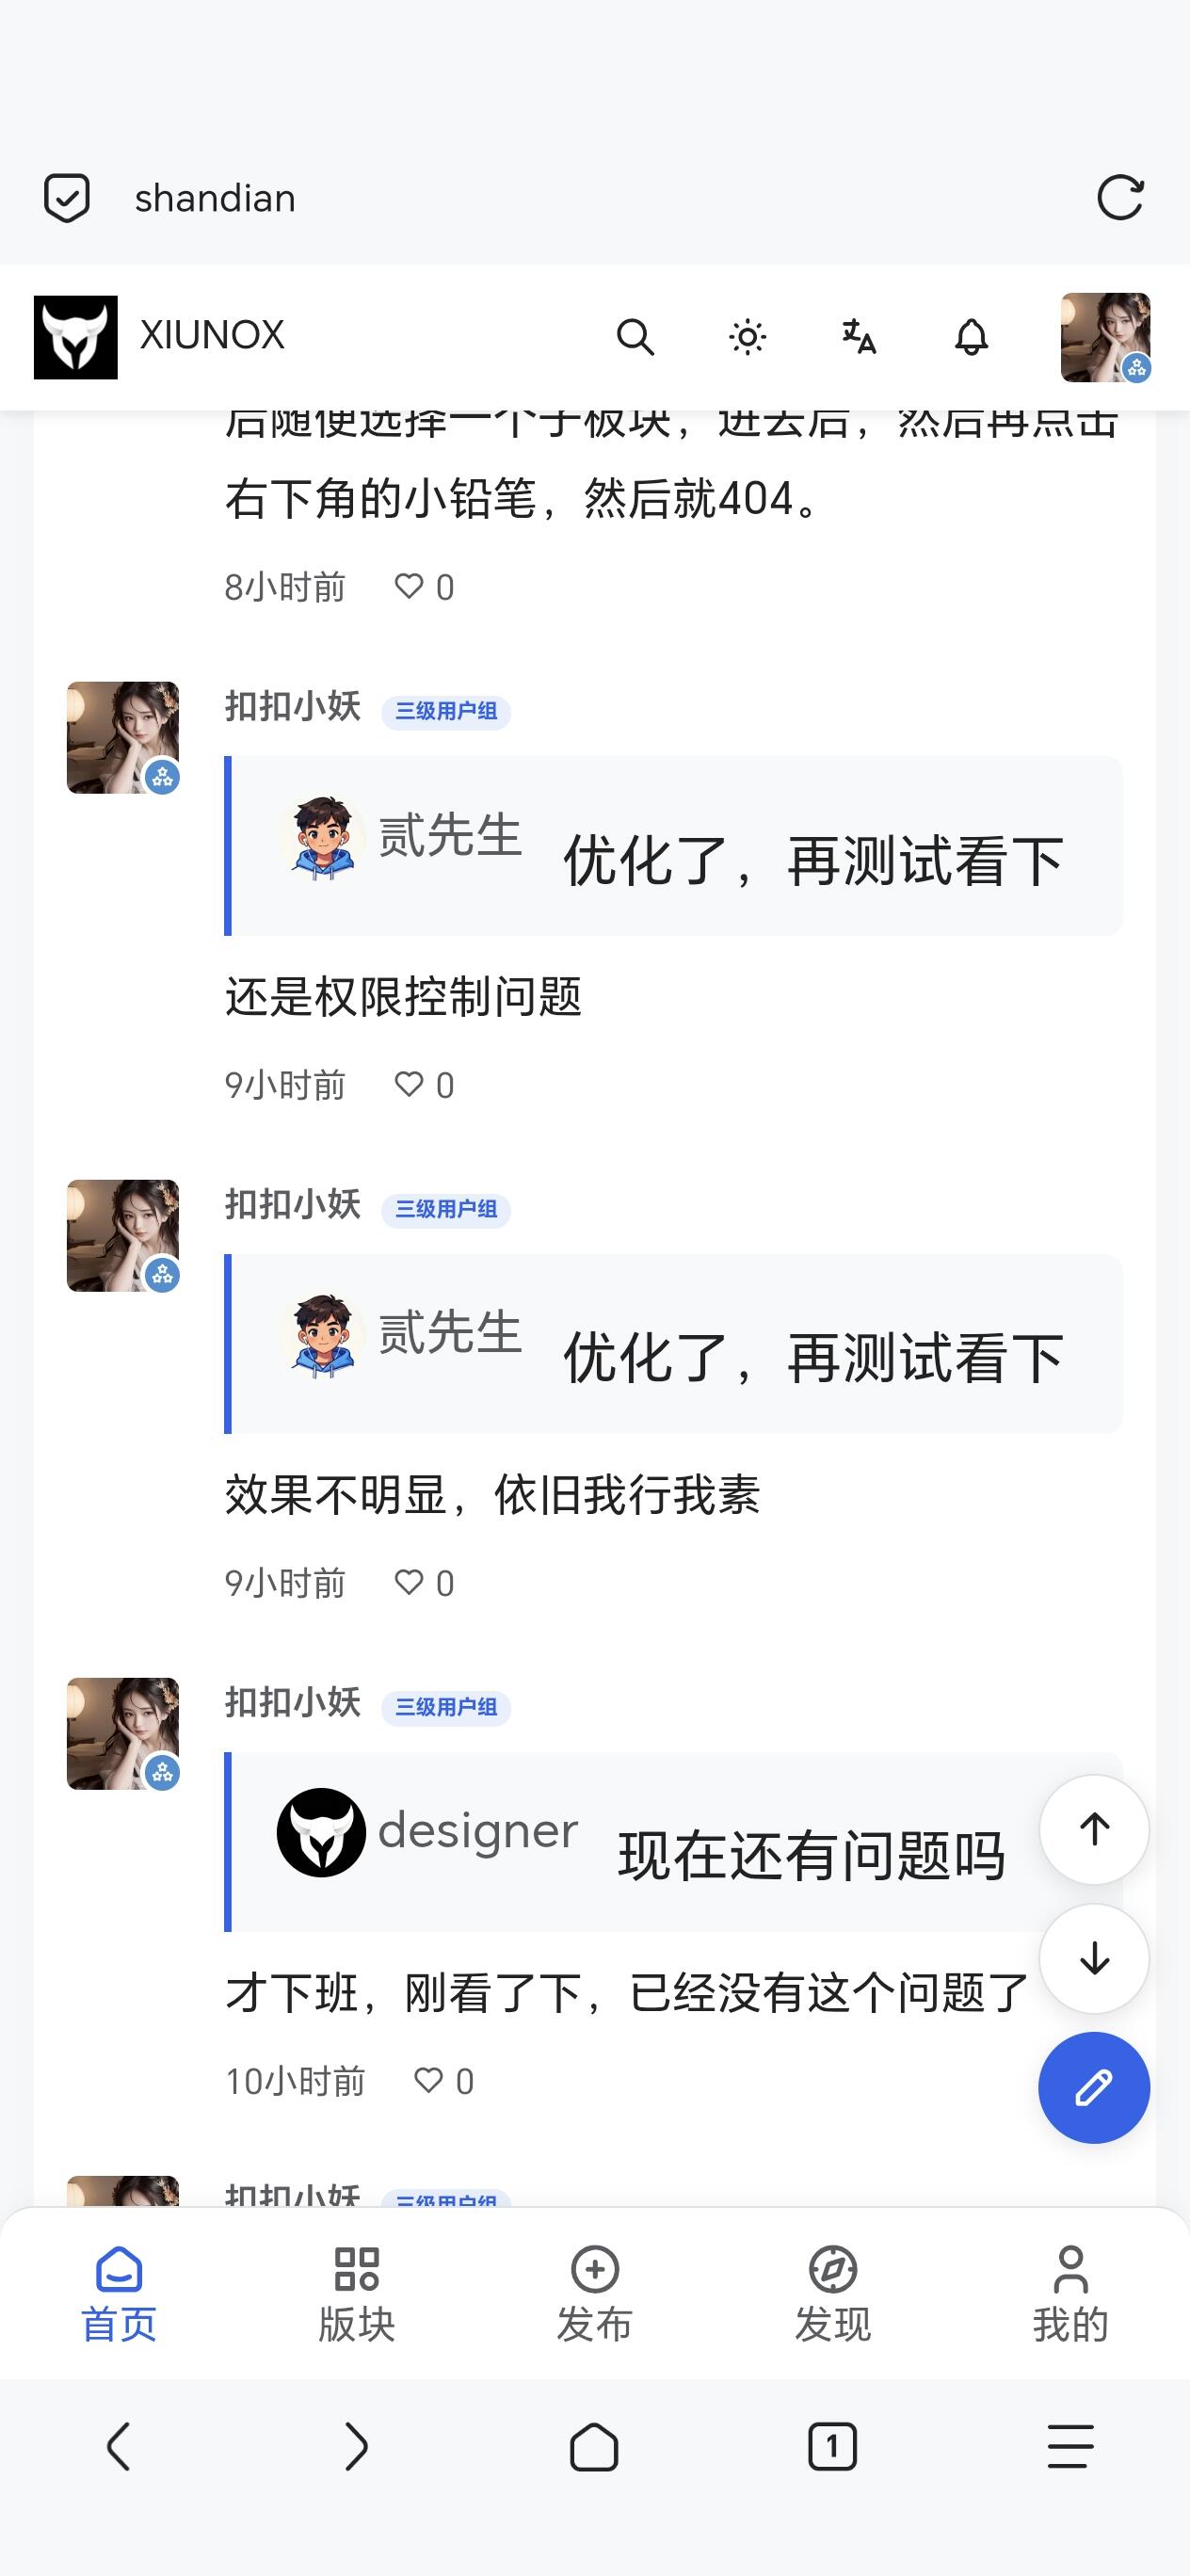Open browser hamburger menu
Viewport: 1190px width, 2576px height.
[x=1071, y=2447]
